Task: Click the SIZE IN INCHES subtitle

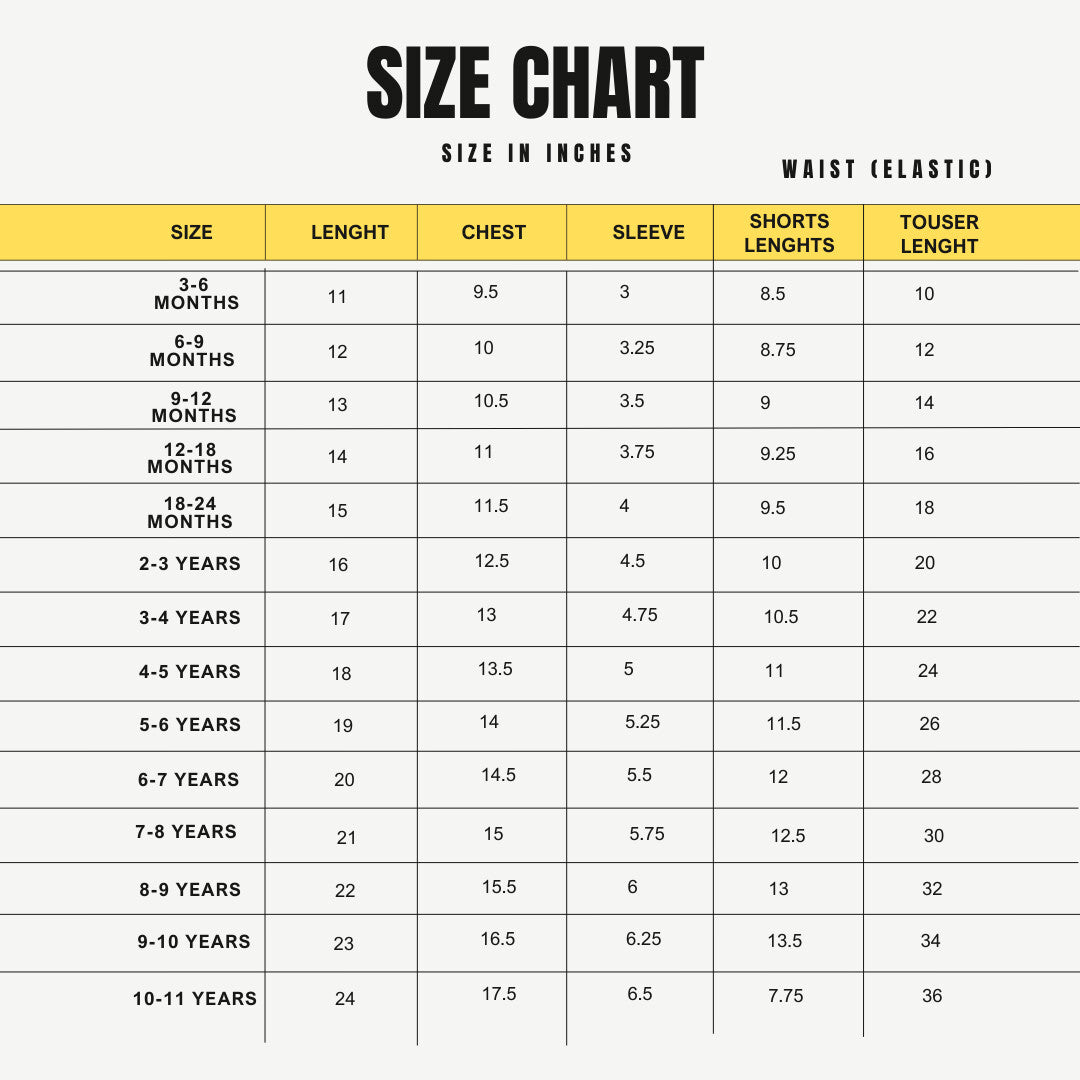Action: (538, 153)
